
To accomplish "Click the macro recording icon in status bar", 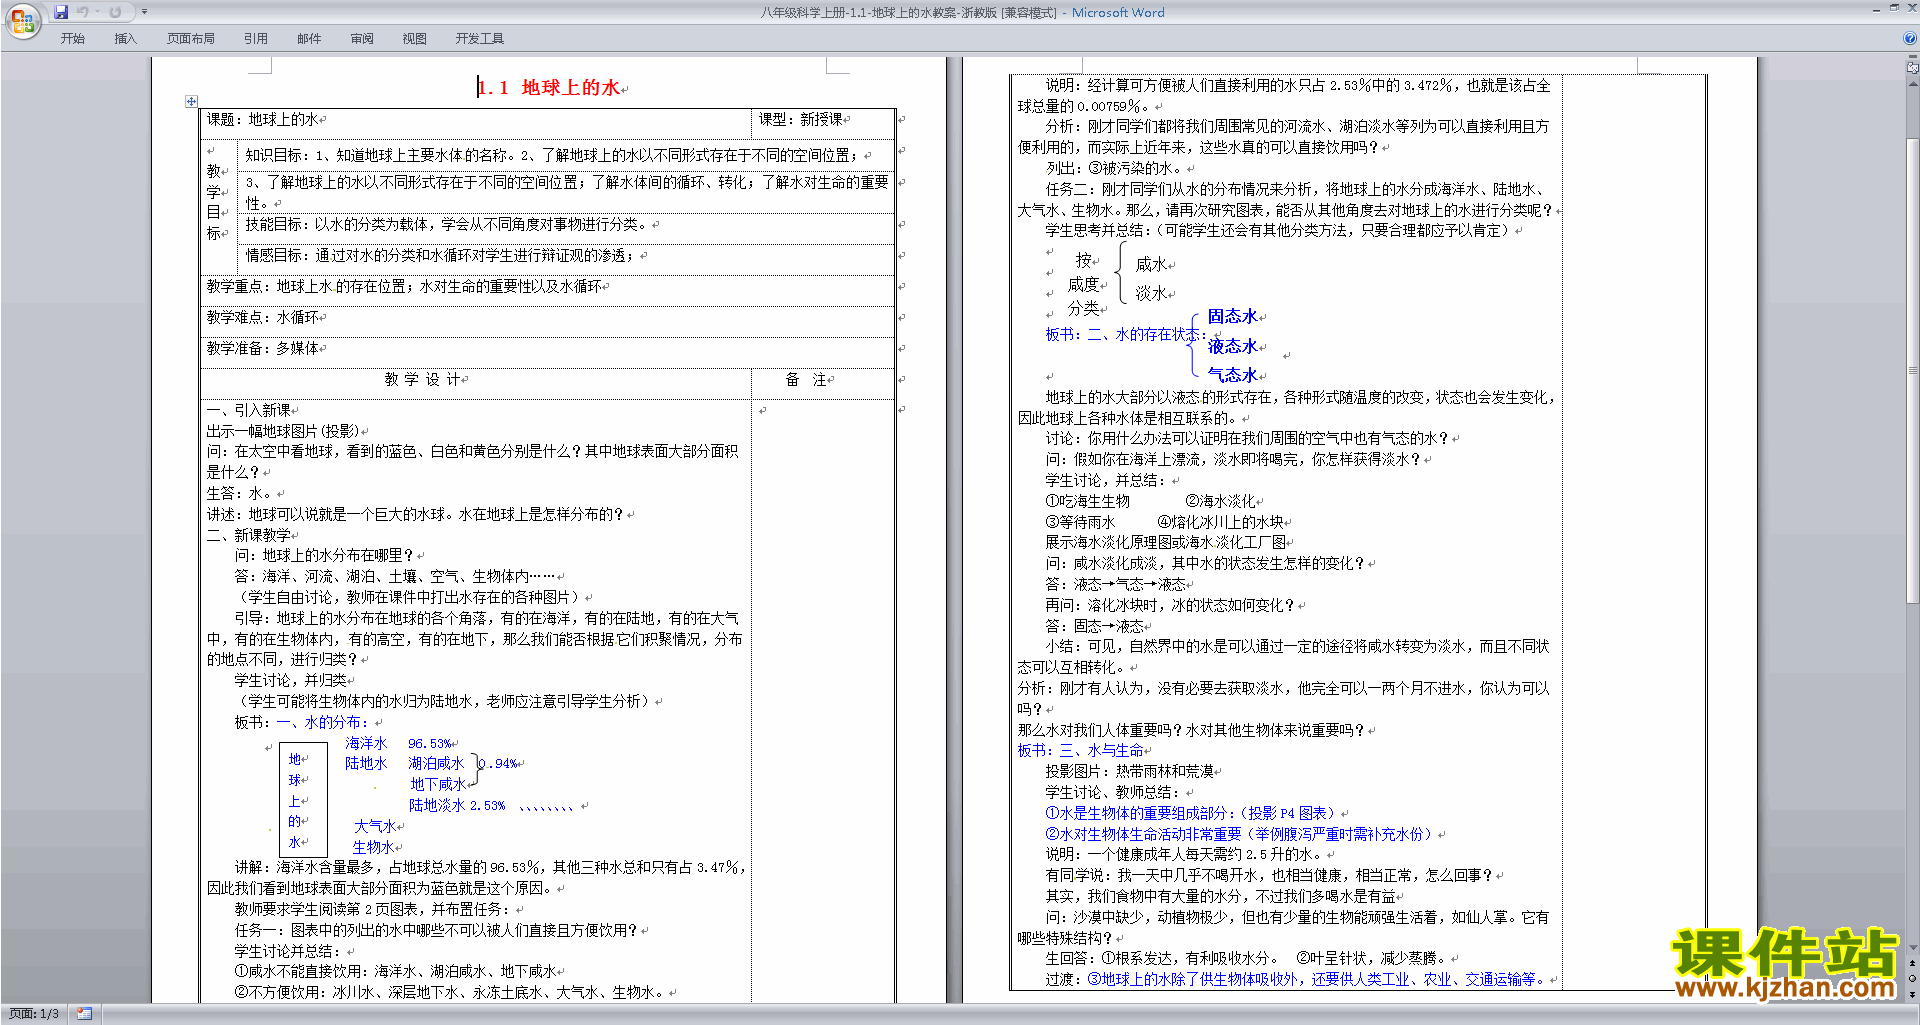I will click(84, 1014).
